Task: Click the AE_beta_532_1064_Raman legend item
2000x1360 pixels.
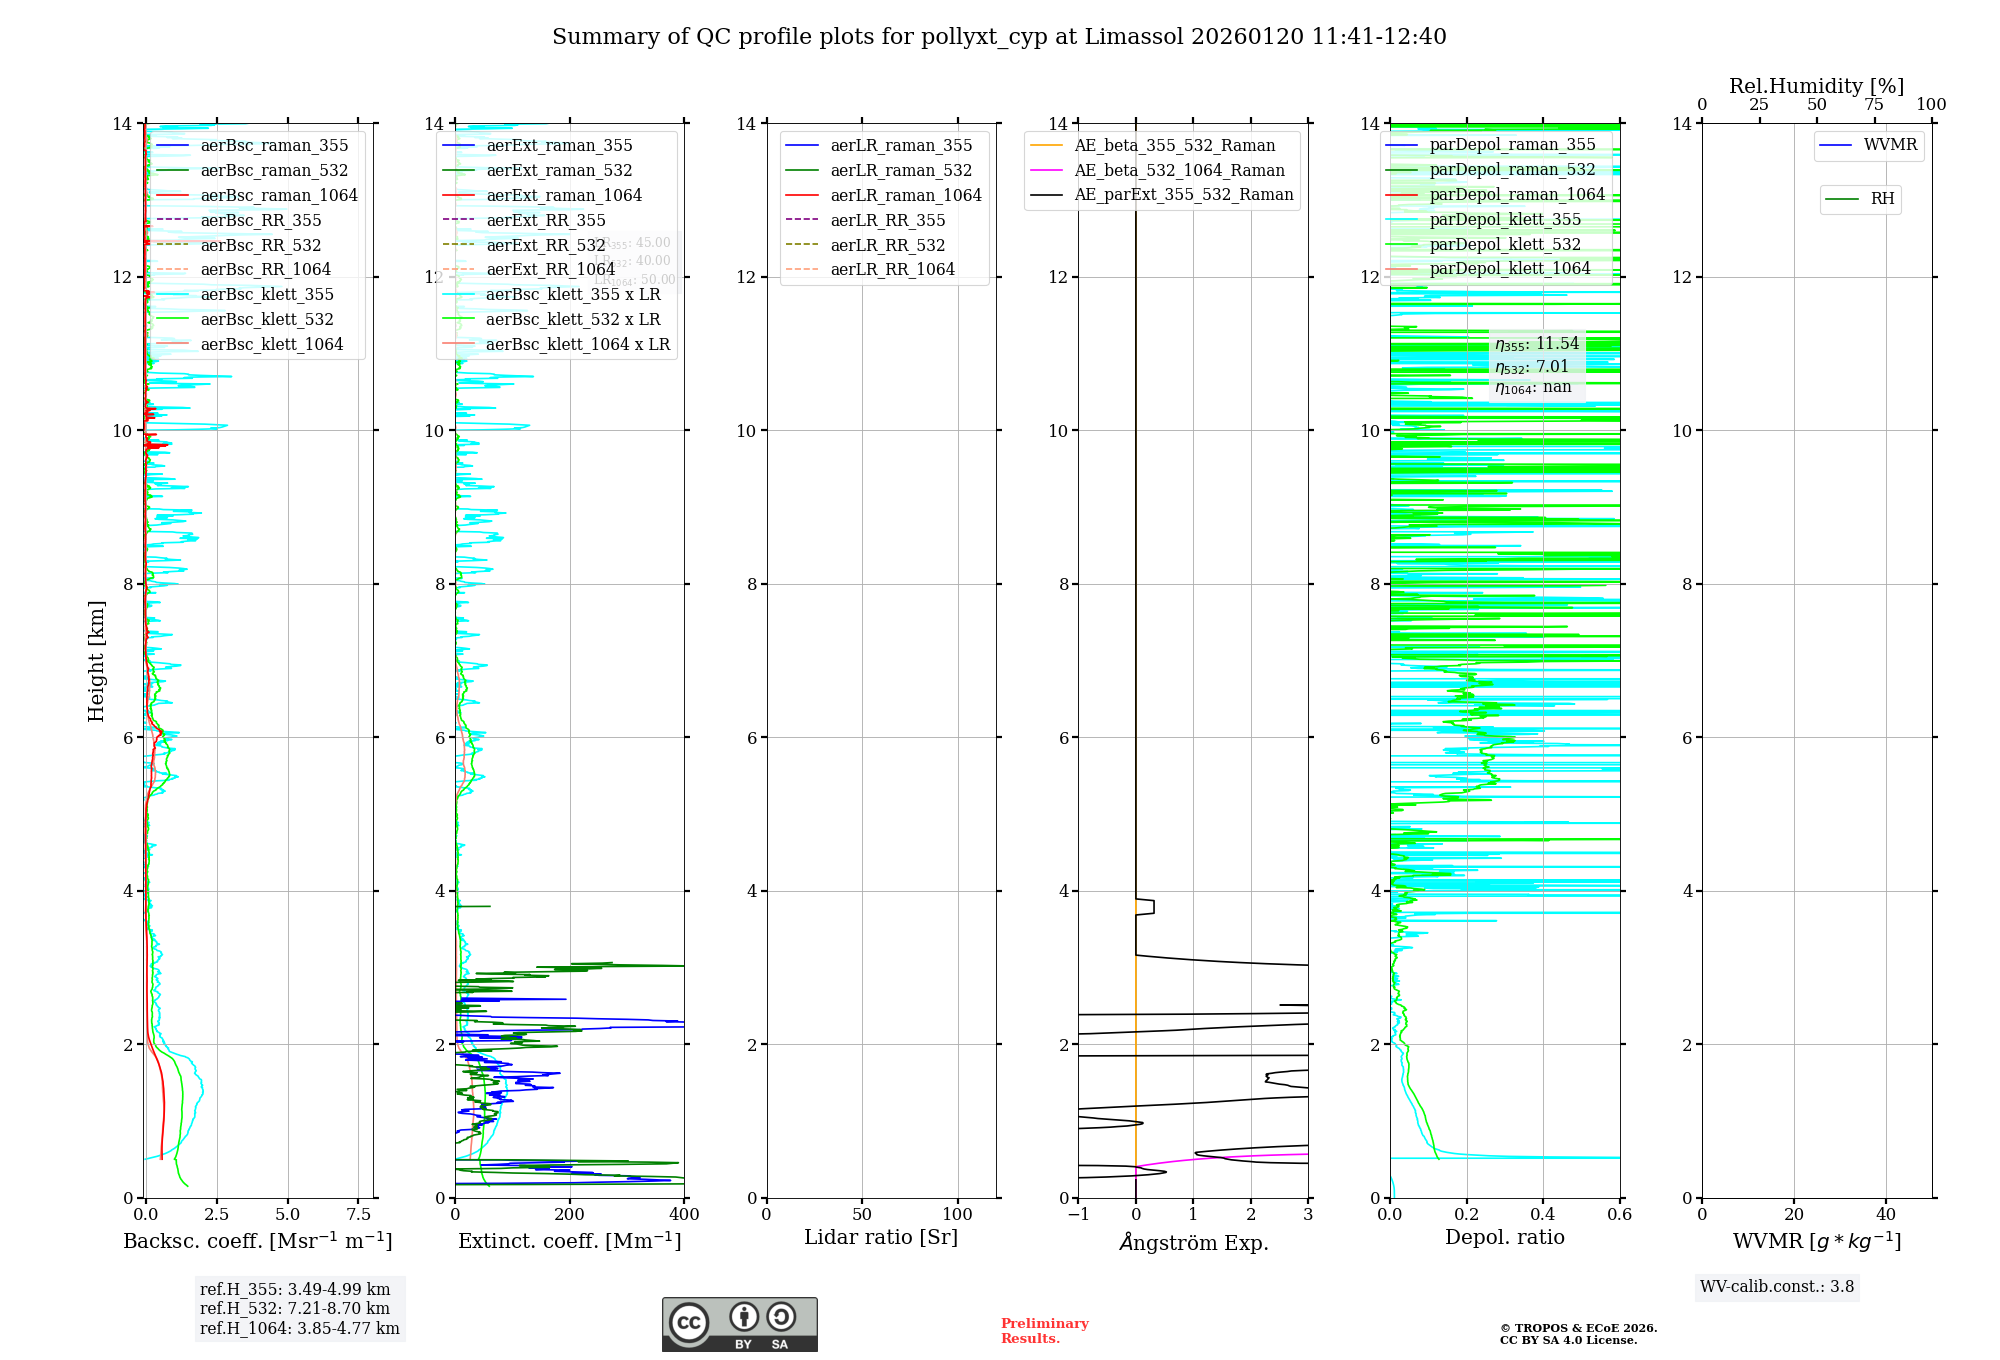Action: (1179, 170)
